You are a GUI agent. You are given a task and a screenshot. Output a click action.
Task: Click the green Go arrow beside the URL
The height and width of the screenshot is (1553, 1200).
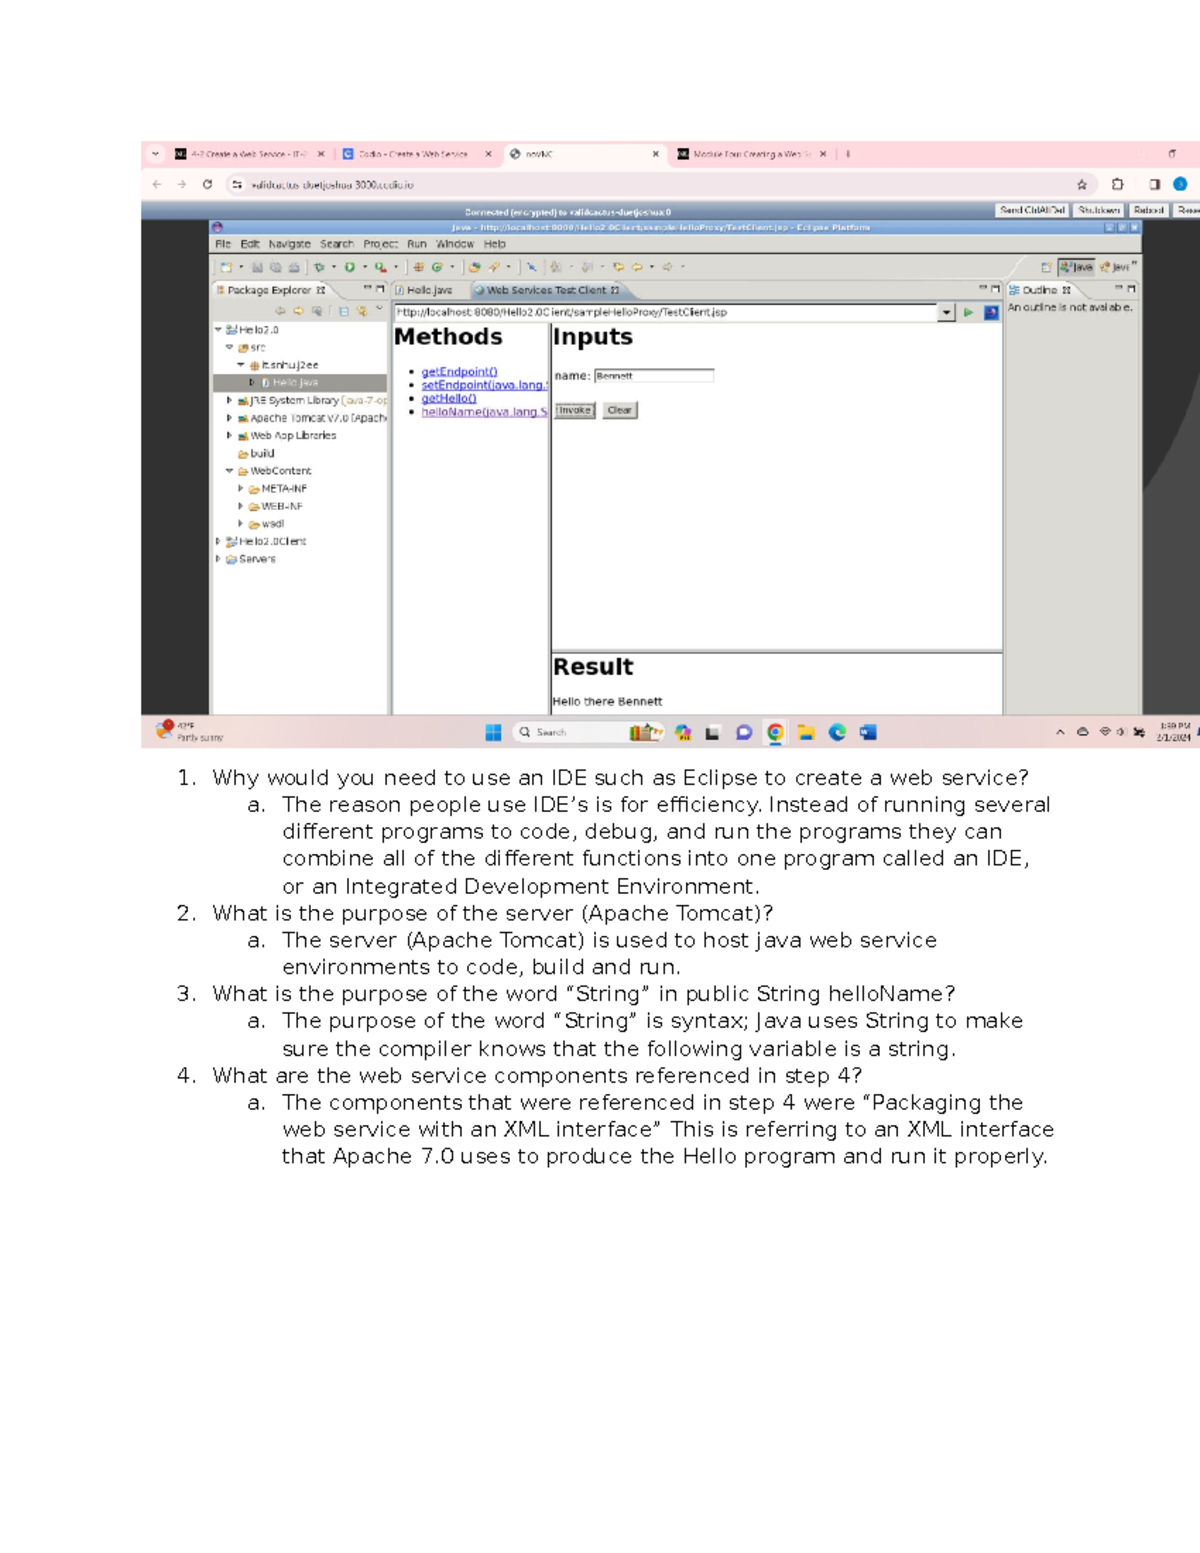968,312
